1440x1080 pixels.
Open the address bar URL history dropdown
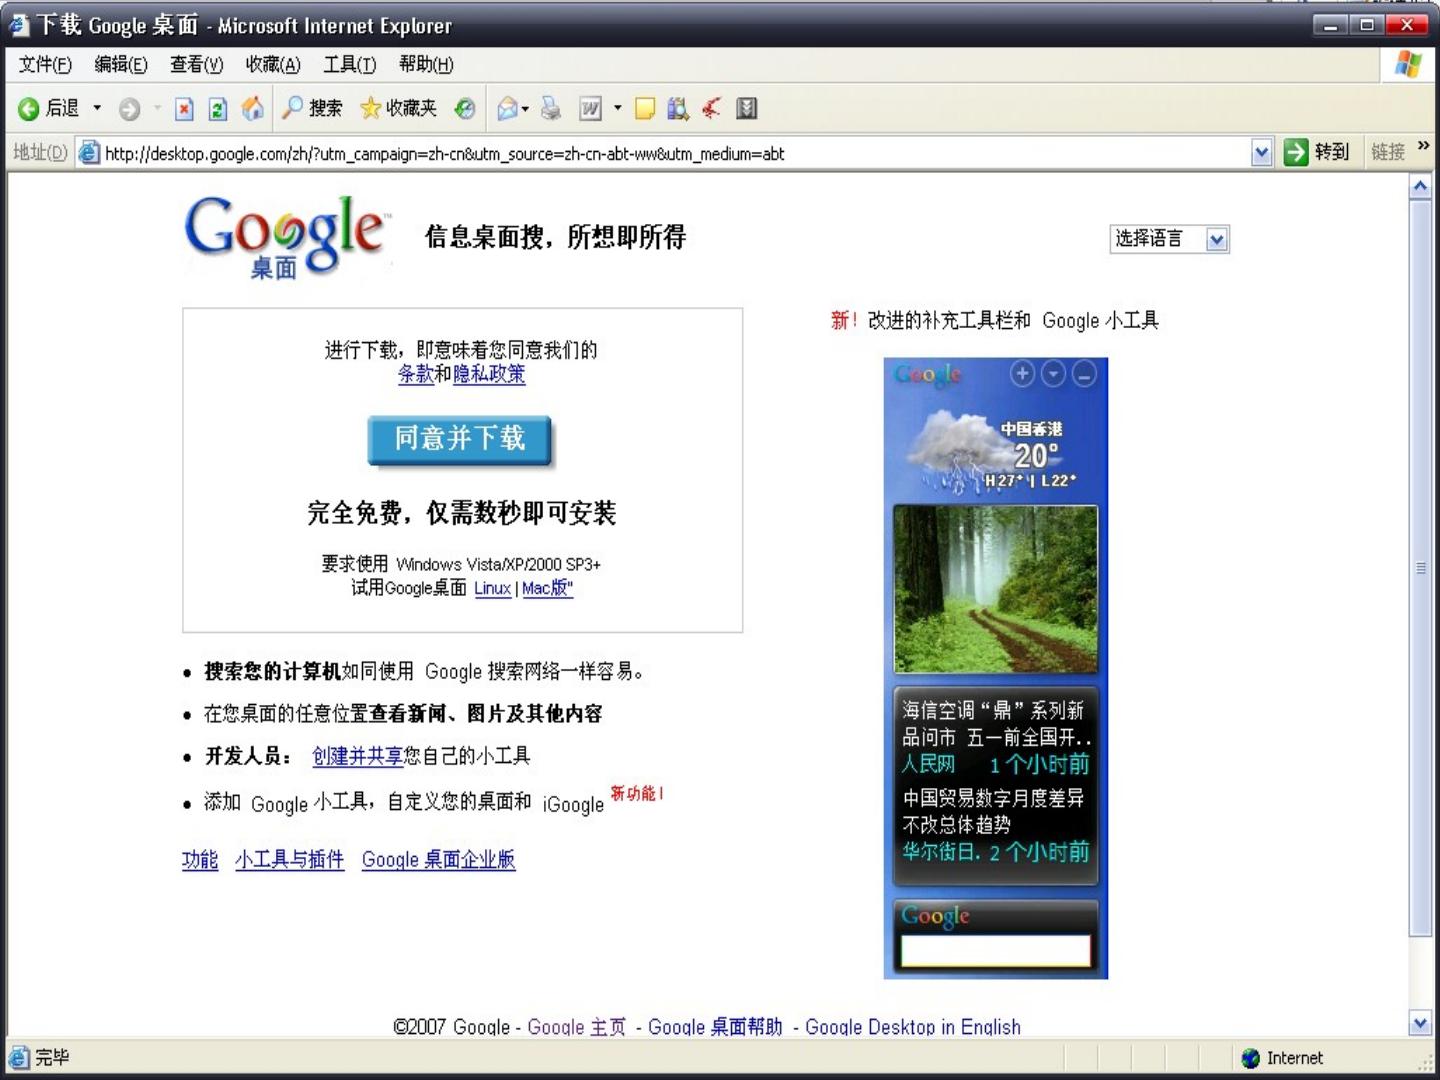click(1261, 153)
